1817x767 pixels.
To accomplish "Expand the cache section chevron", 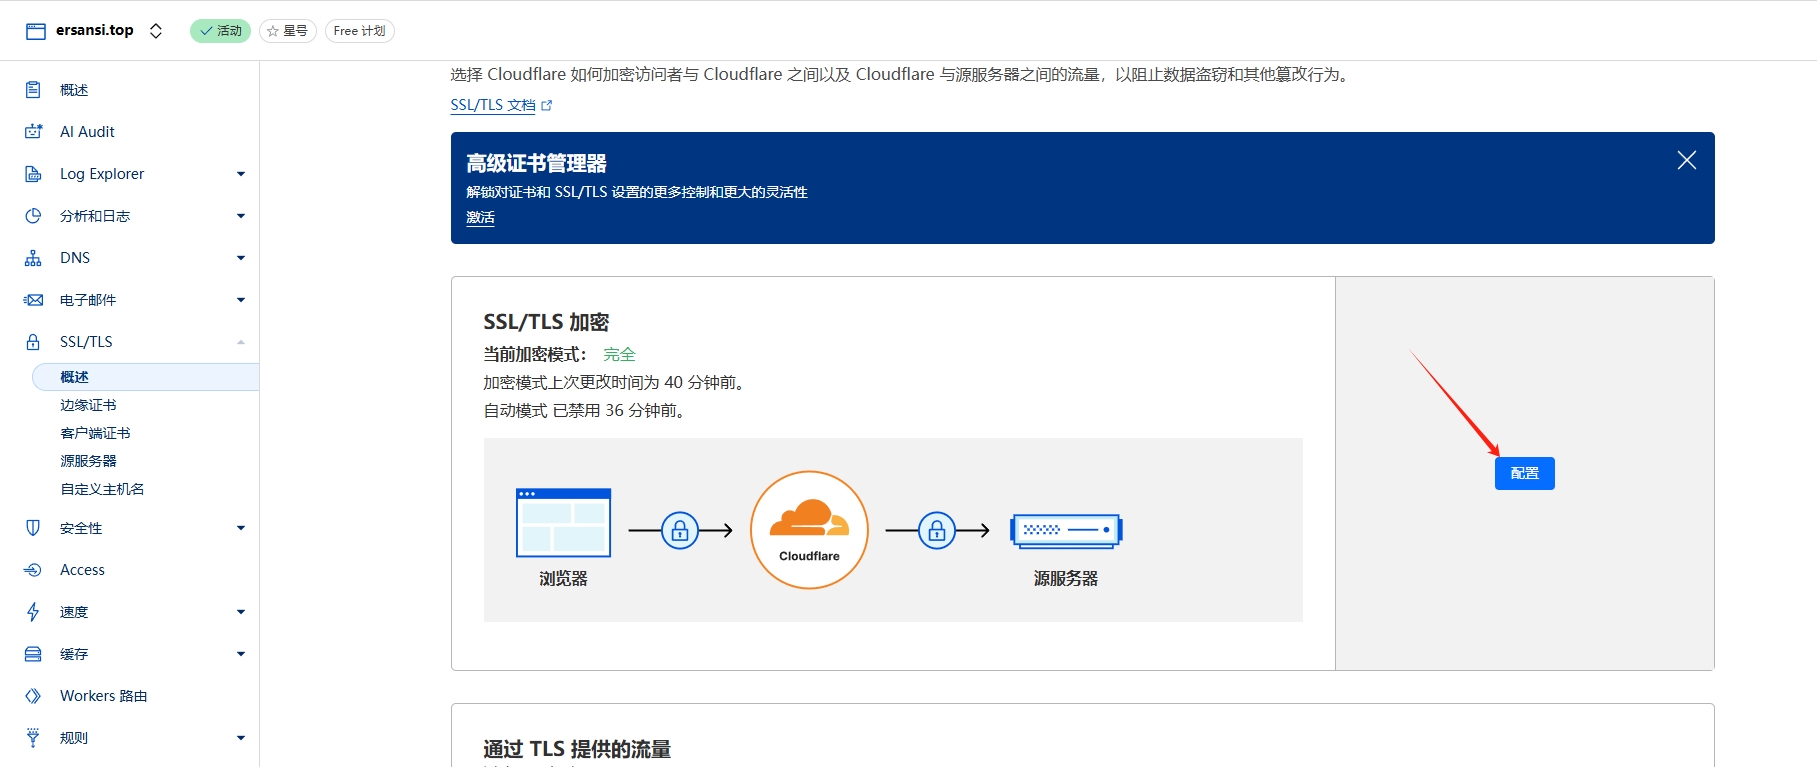I will point(241,654).
